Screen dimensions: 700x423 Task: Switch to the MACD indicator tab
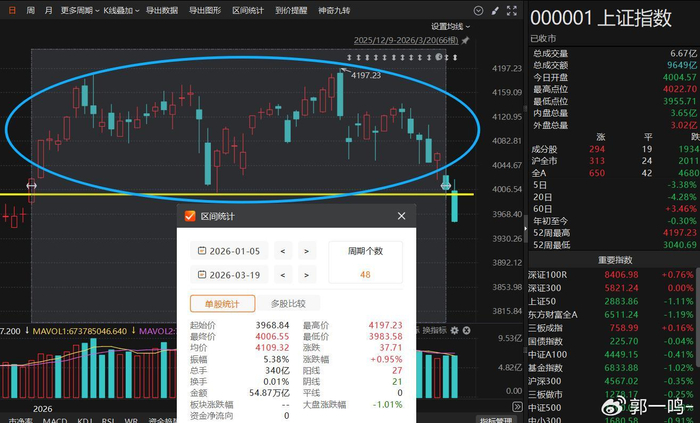pyautogui.click(x=55, y=420)
